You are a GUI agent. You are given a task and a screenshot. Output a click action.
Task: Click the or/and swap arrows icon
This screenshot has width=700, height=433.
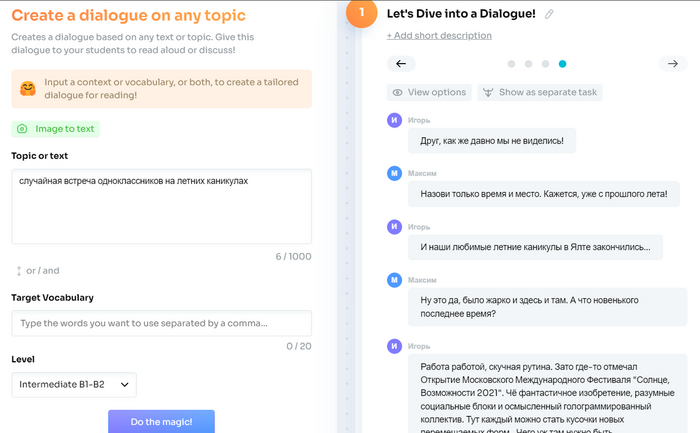(18, 270)
